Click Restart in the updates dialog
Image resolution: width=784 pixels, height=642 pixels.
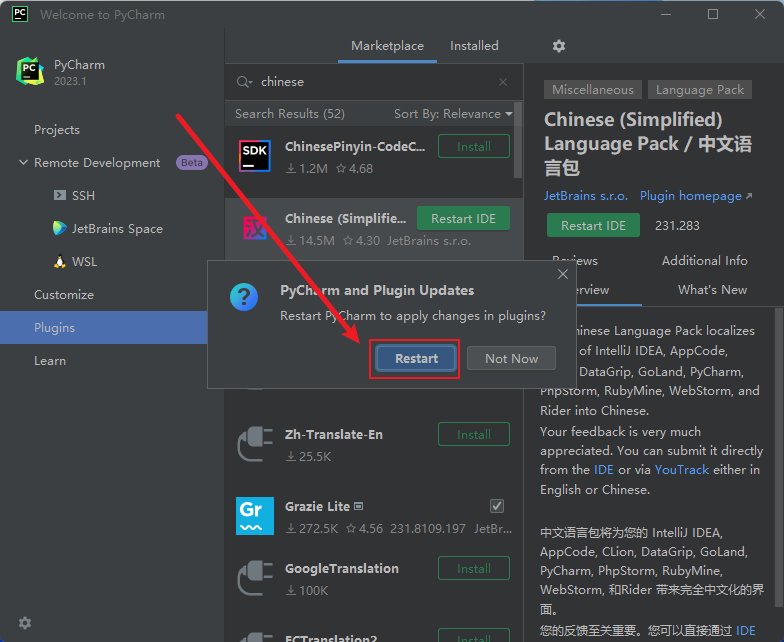(x=416, y=358)
